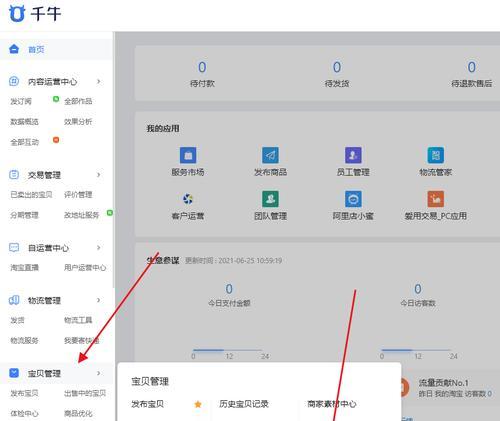Viewport: 500px width, 421px height.
Task: Open the 全部互动 link
Action: tap(24, 142)
